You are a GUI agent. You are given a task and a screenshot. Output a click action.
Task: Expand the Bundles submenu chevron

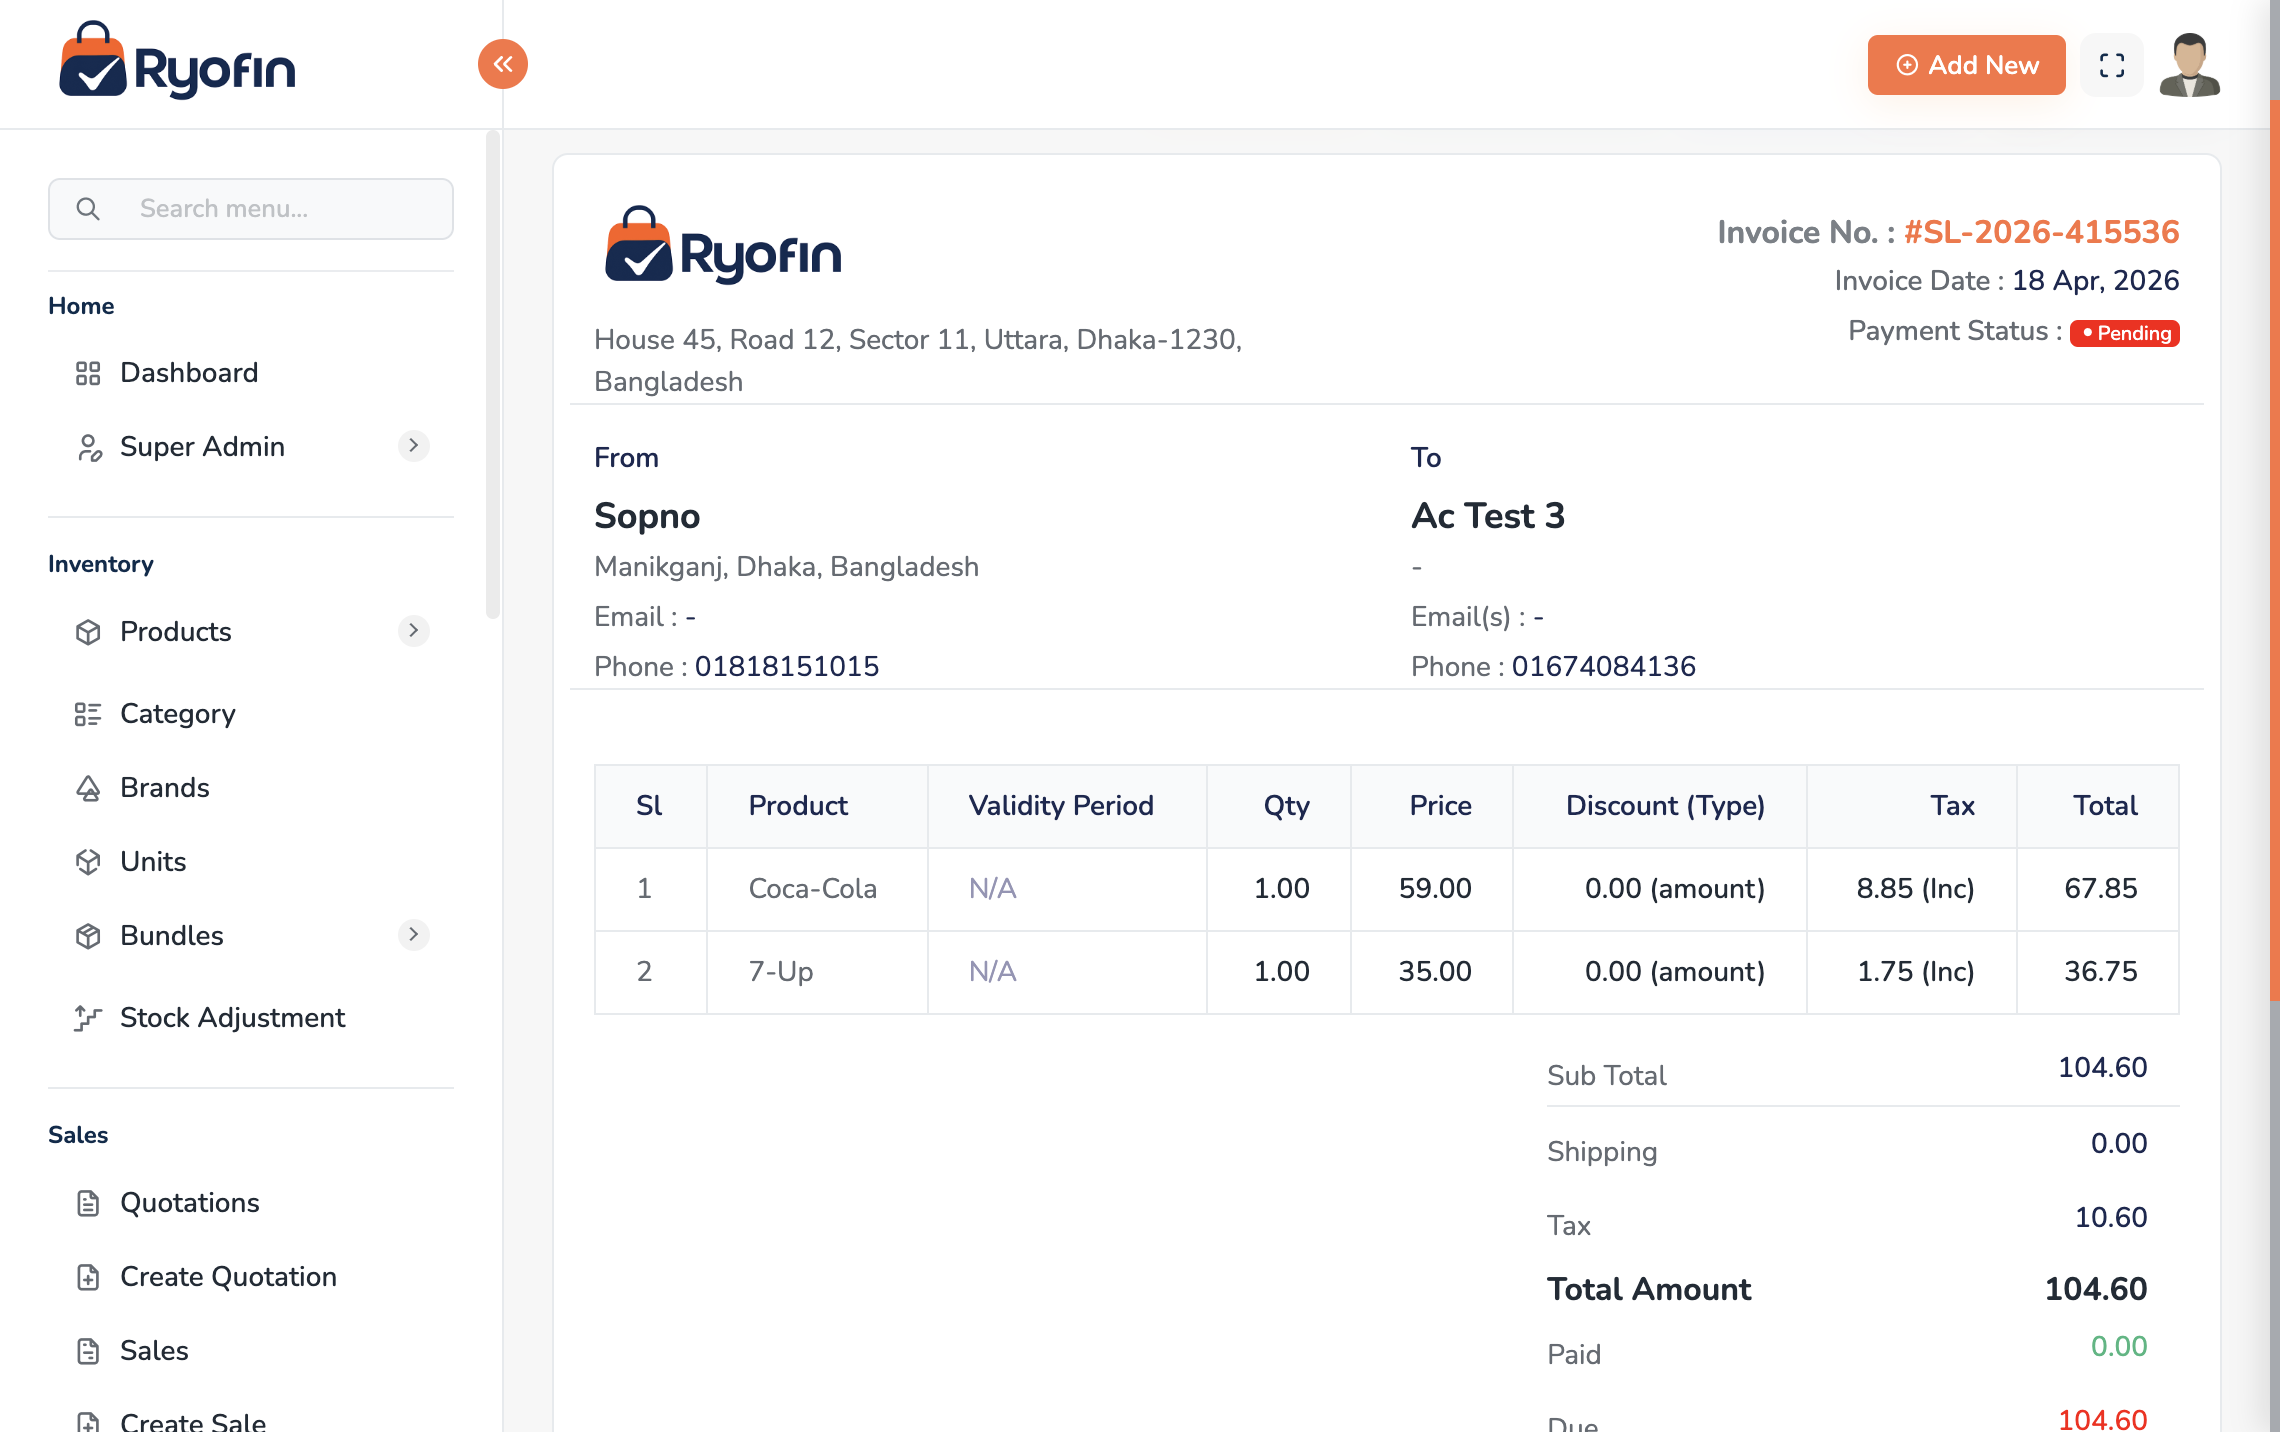(x=413, y=934)
